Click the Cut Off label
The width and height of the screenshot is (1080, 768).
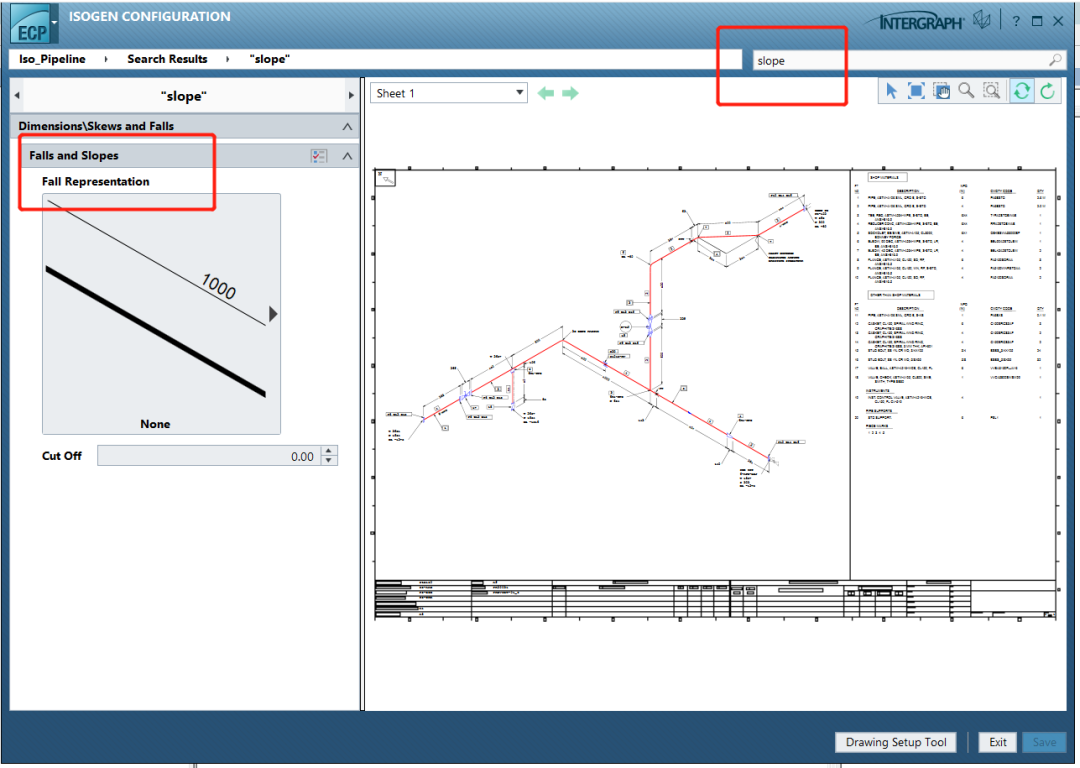[62, 456]
